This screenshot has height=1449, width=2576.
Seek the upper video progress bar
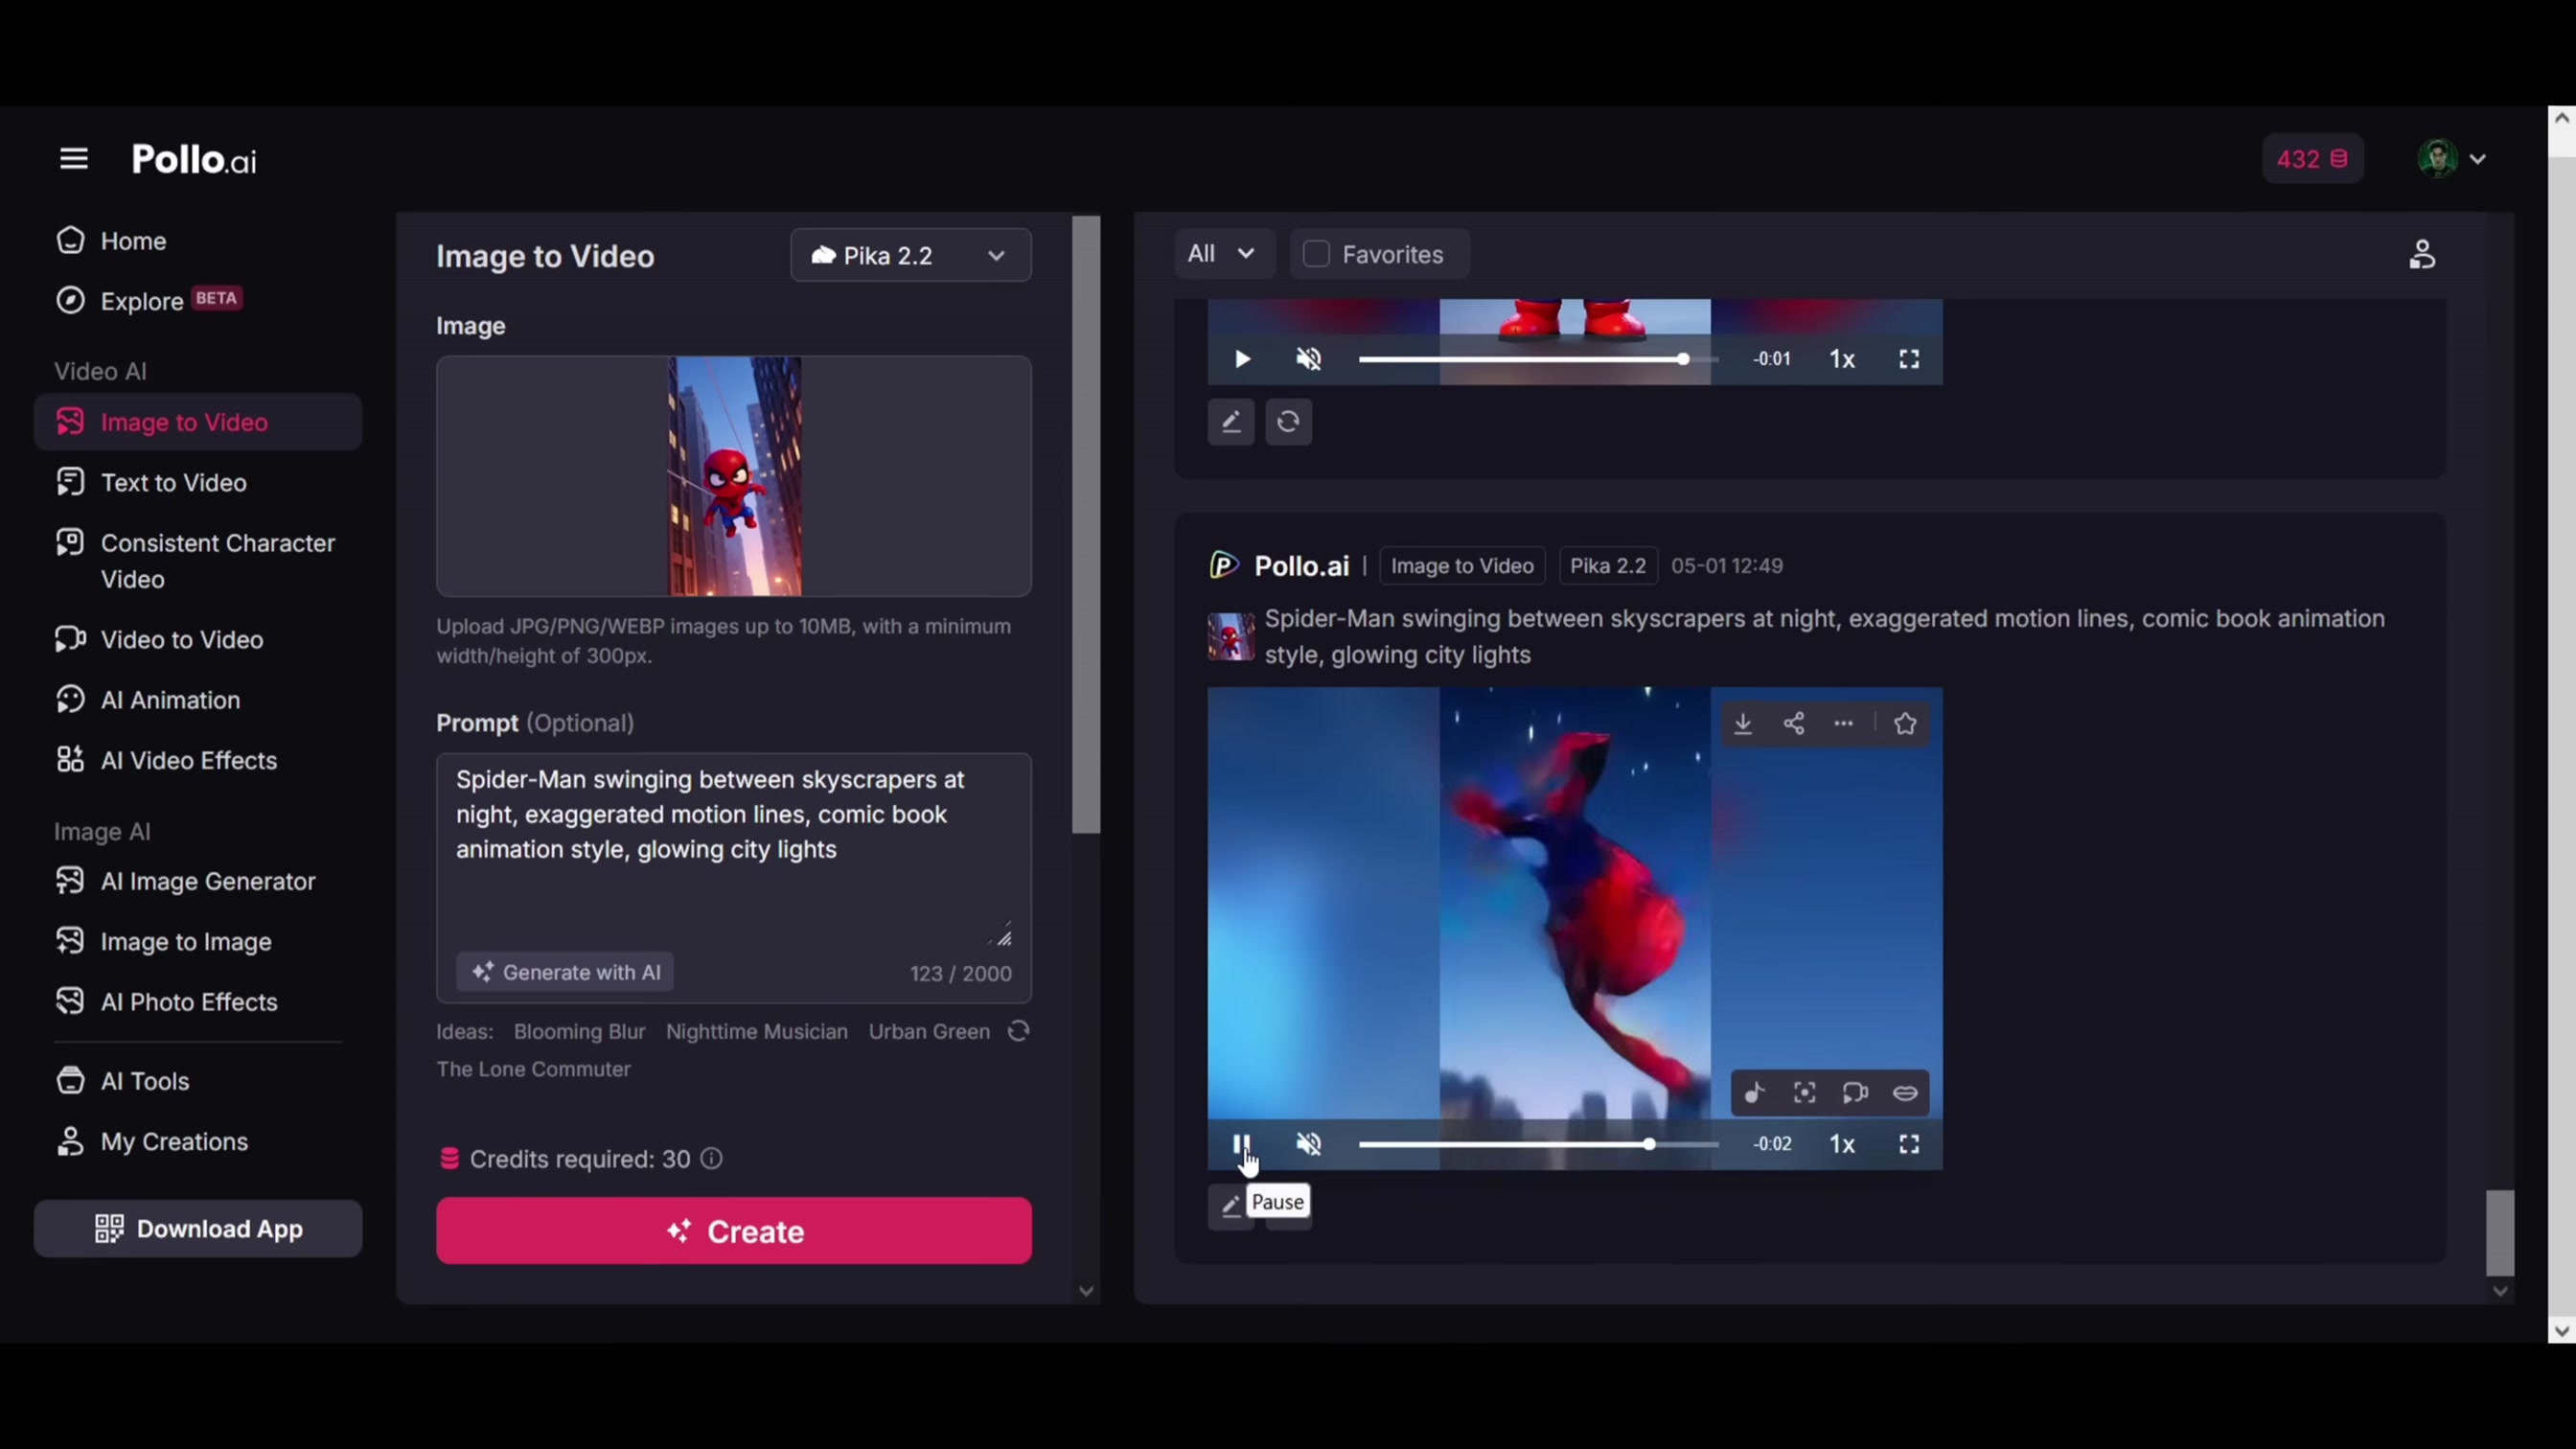(x=1538, y=359)
